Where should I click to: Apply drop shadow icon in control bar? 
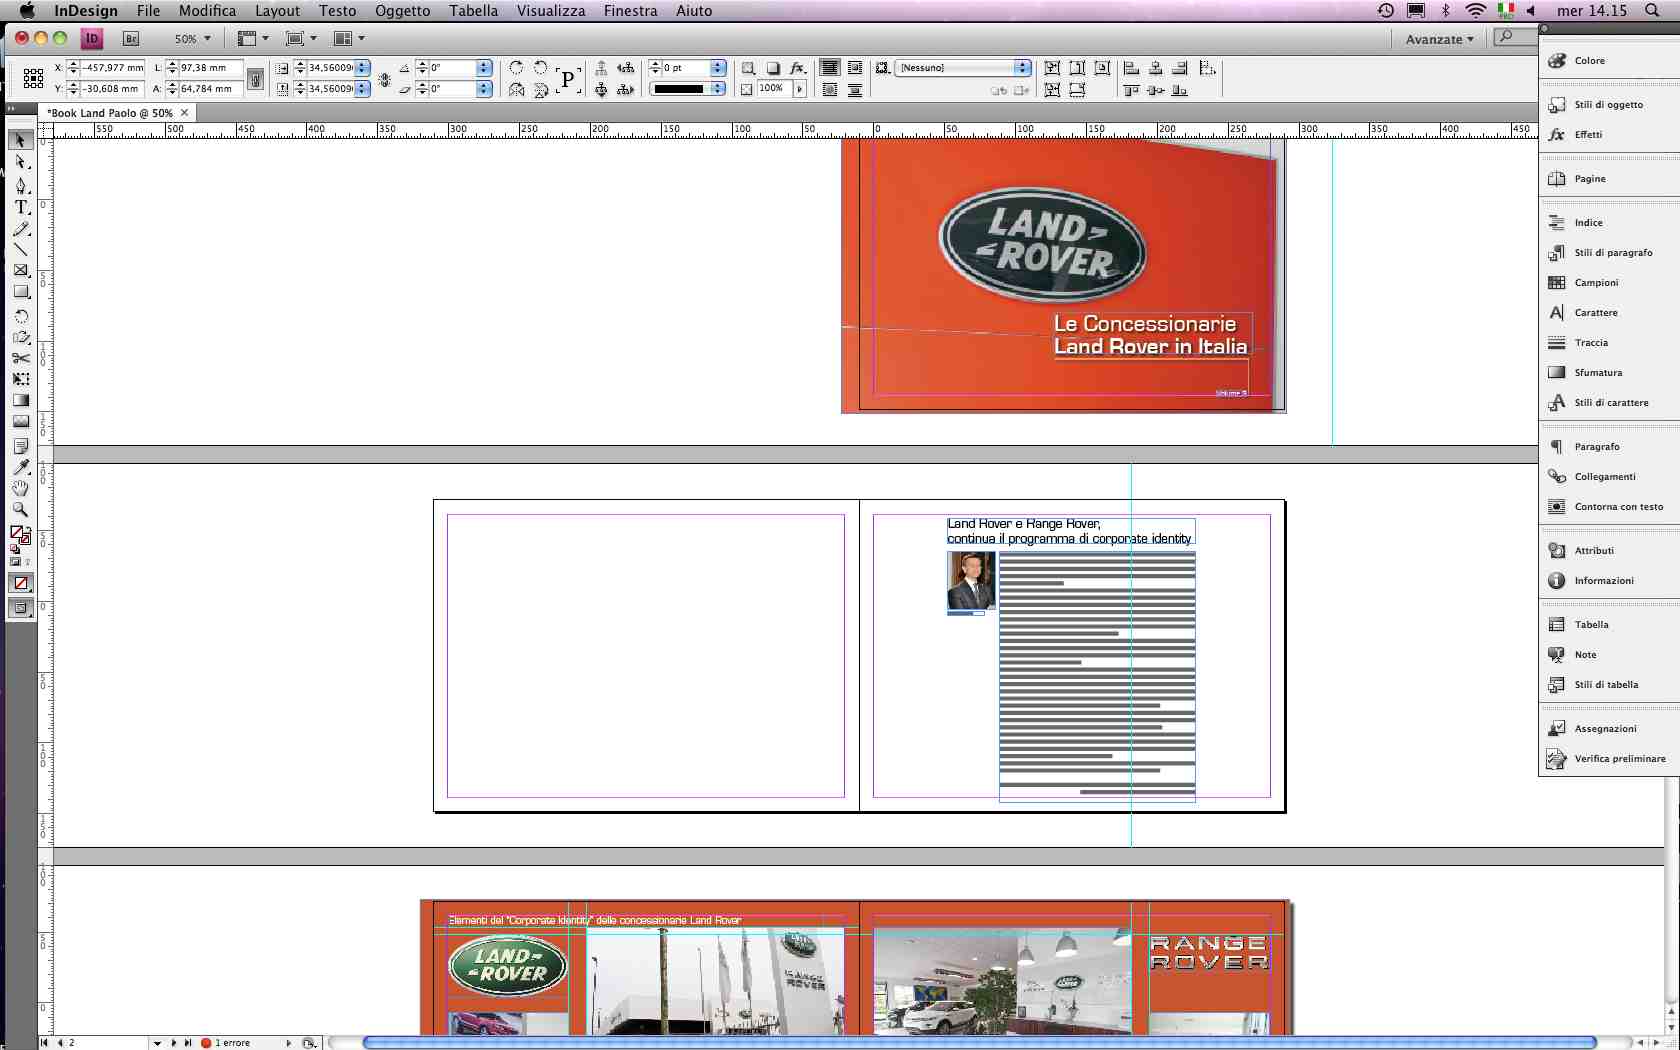(772, 68)
